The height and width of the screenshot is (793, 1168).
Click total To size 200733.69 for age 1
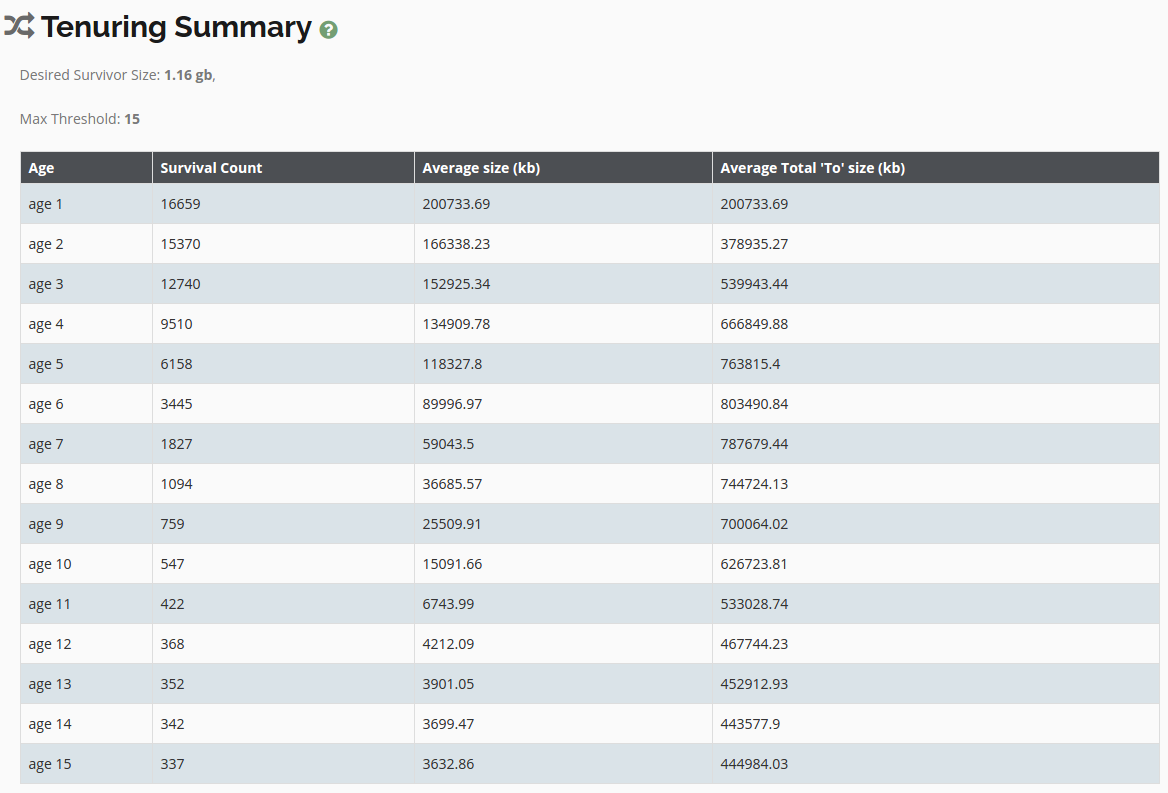754,204
